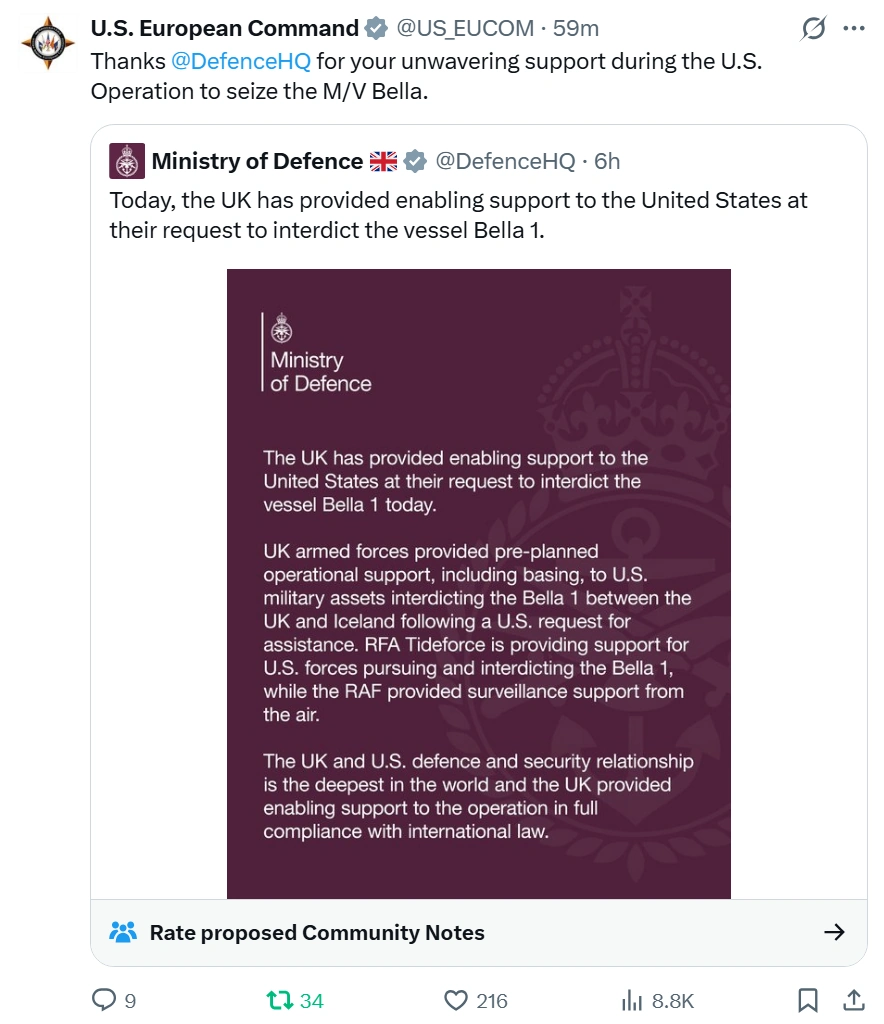Expand Community Notes with the arrow
The height and width of the screenshot is (1024, 884).
[x=834, y=933]
